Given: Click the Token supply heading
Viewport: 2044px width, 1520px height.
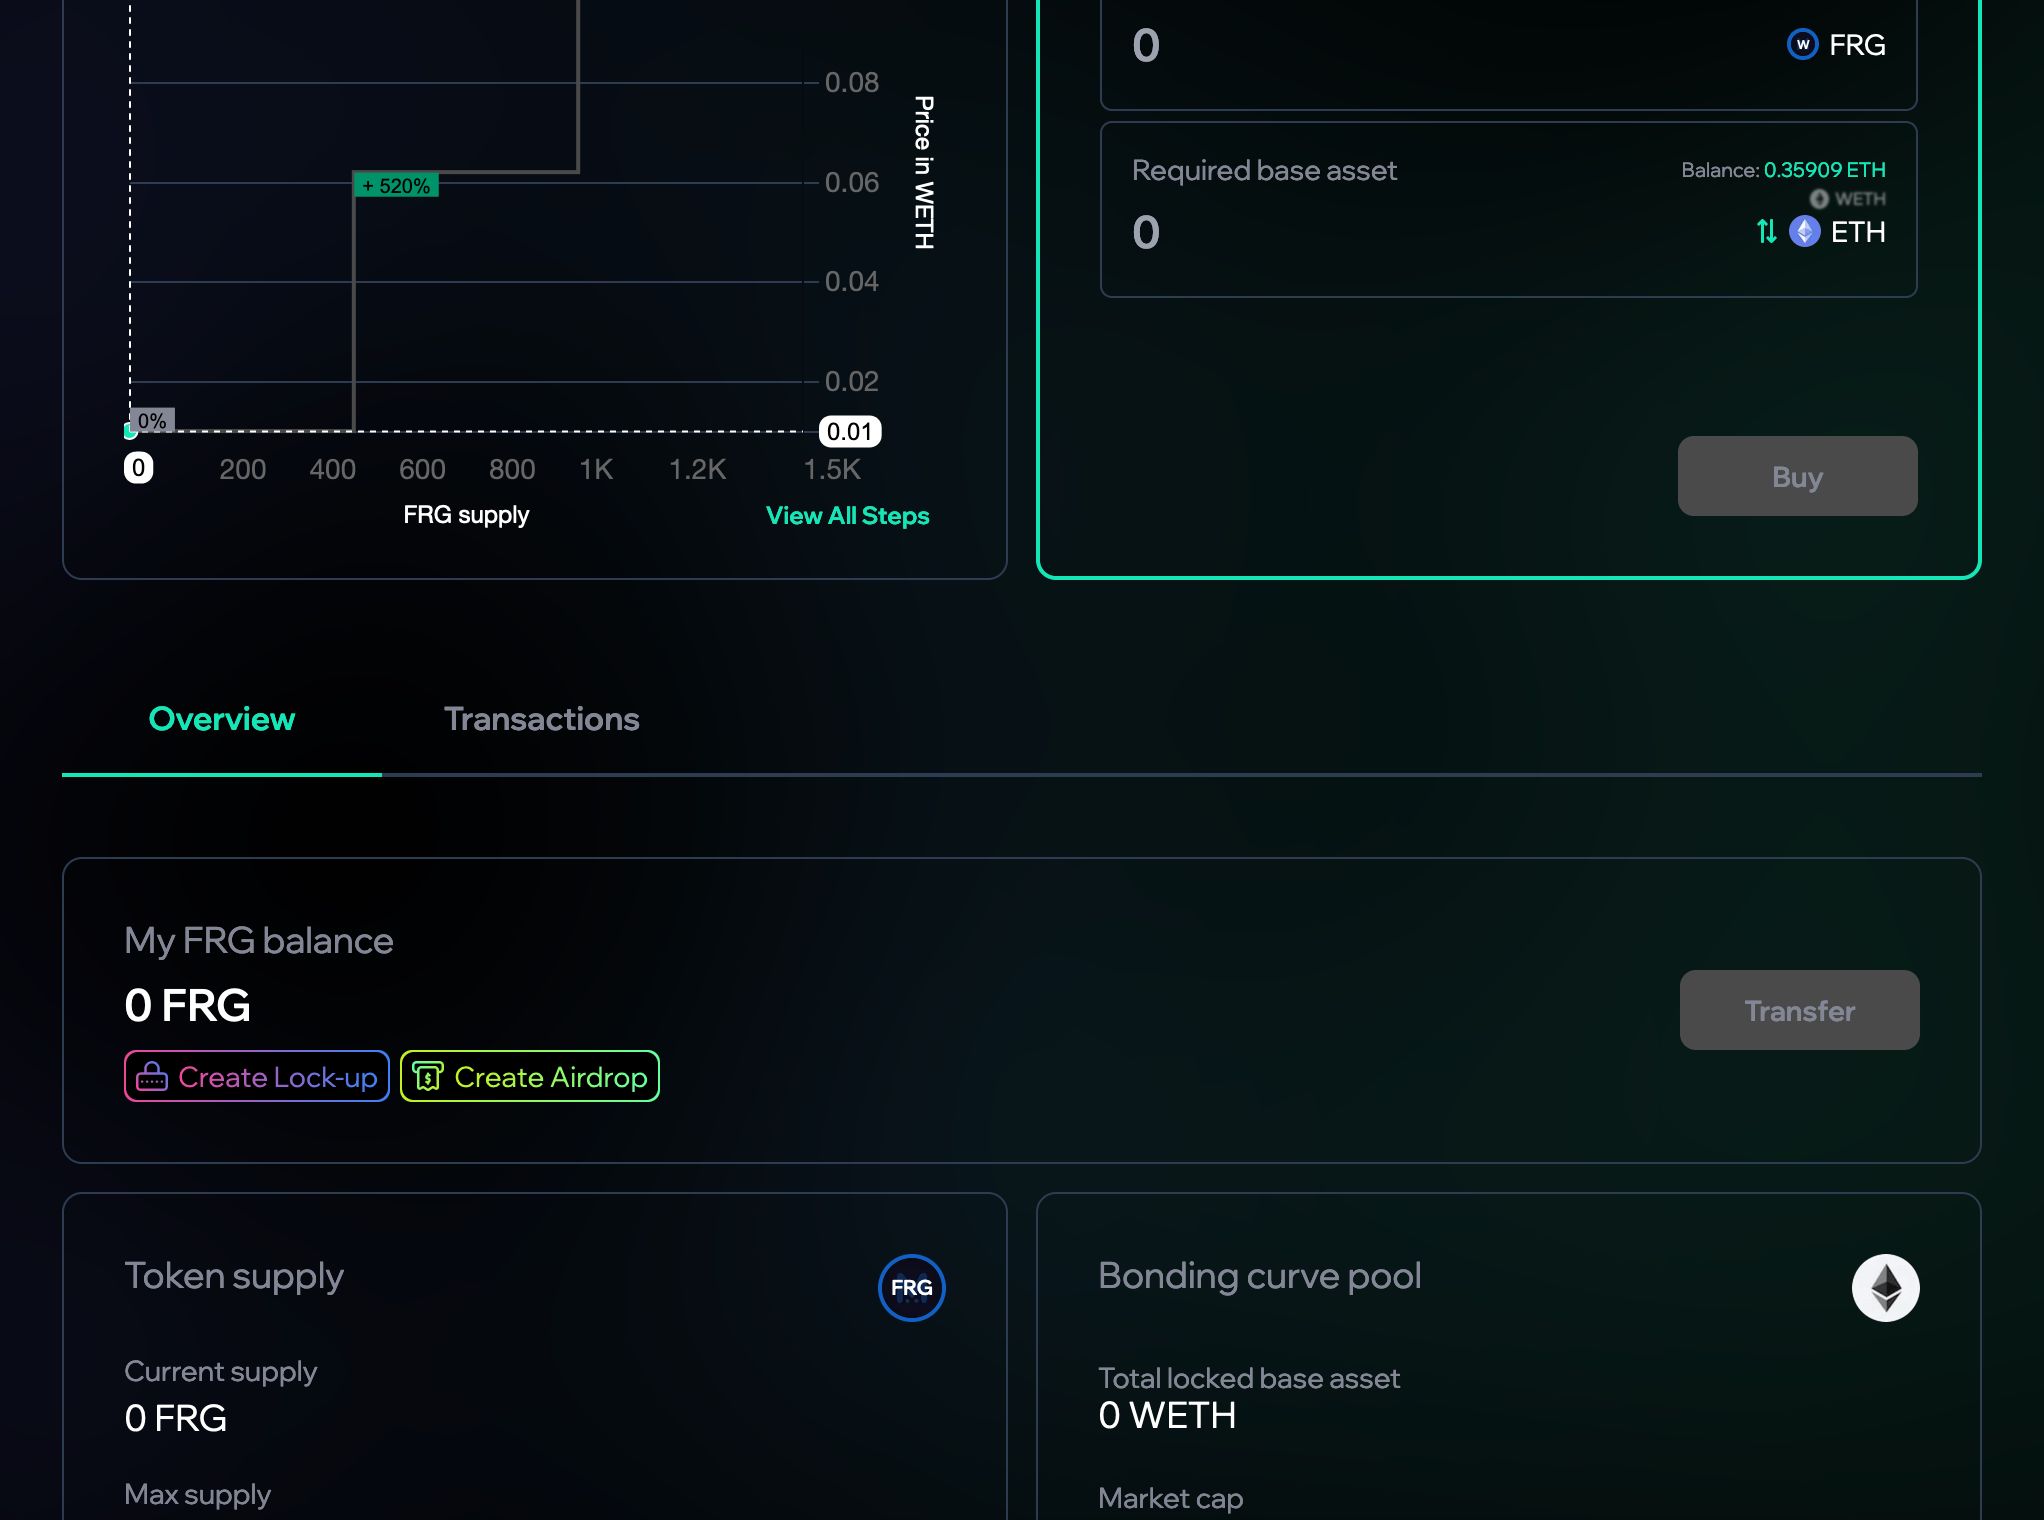Looking at the screenshot, I should point(234,1276).
